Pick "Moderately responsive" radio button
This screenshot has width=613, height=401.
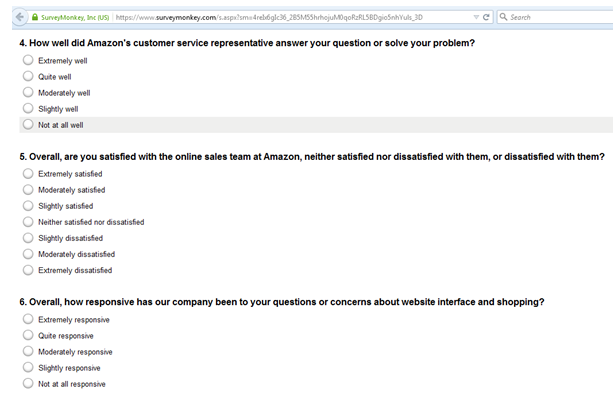point(28,351)
